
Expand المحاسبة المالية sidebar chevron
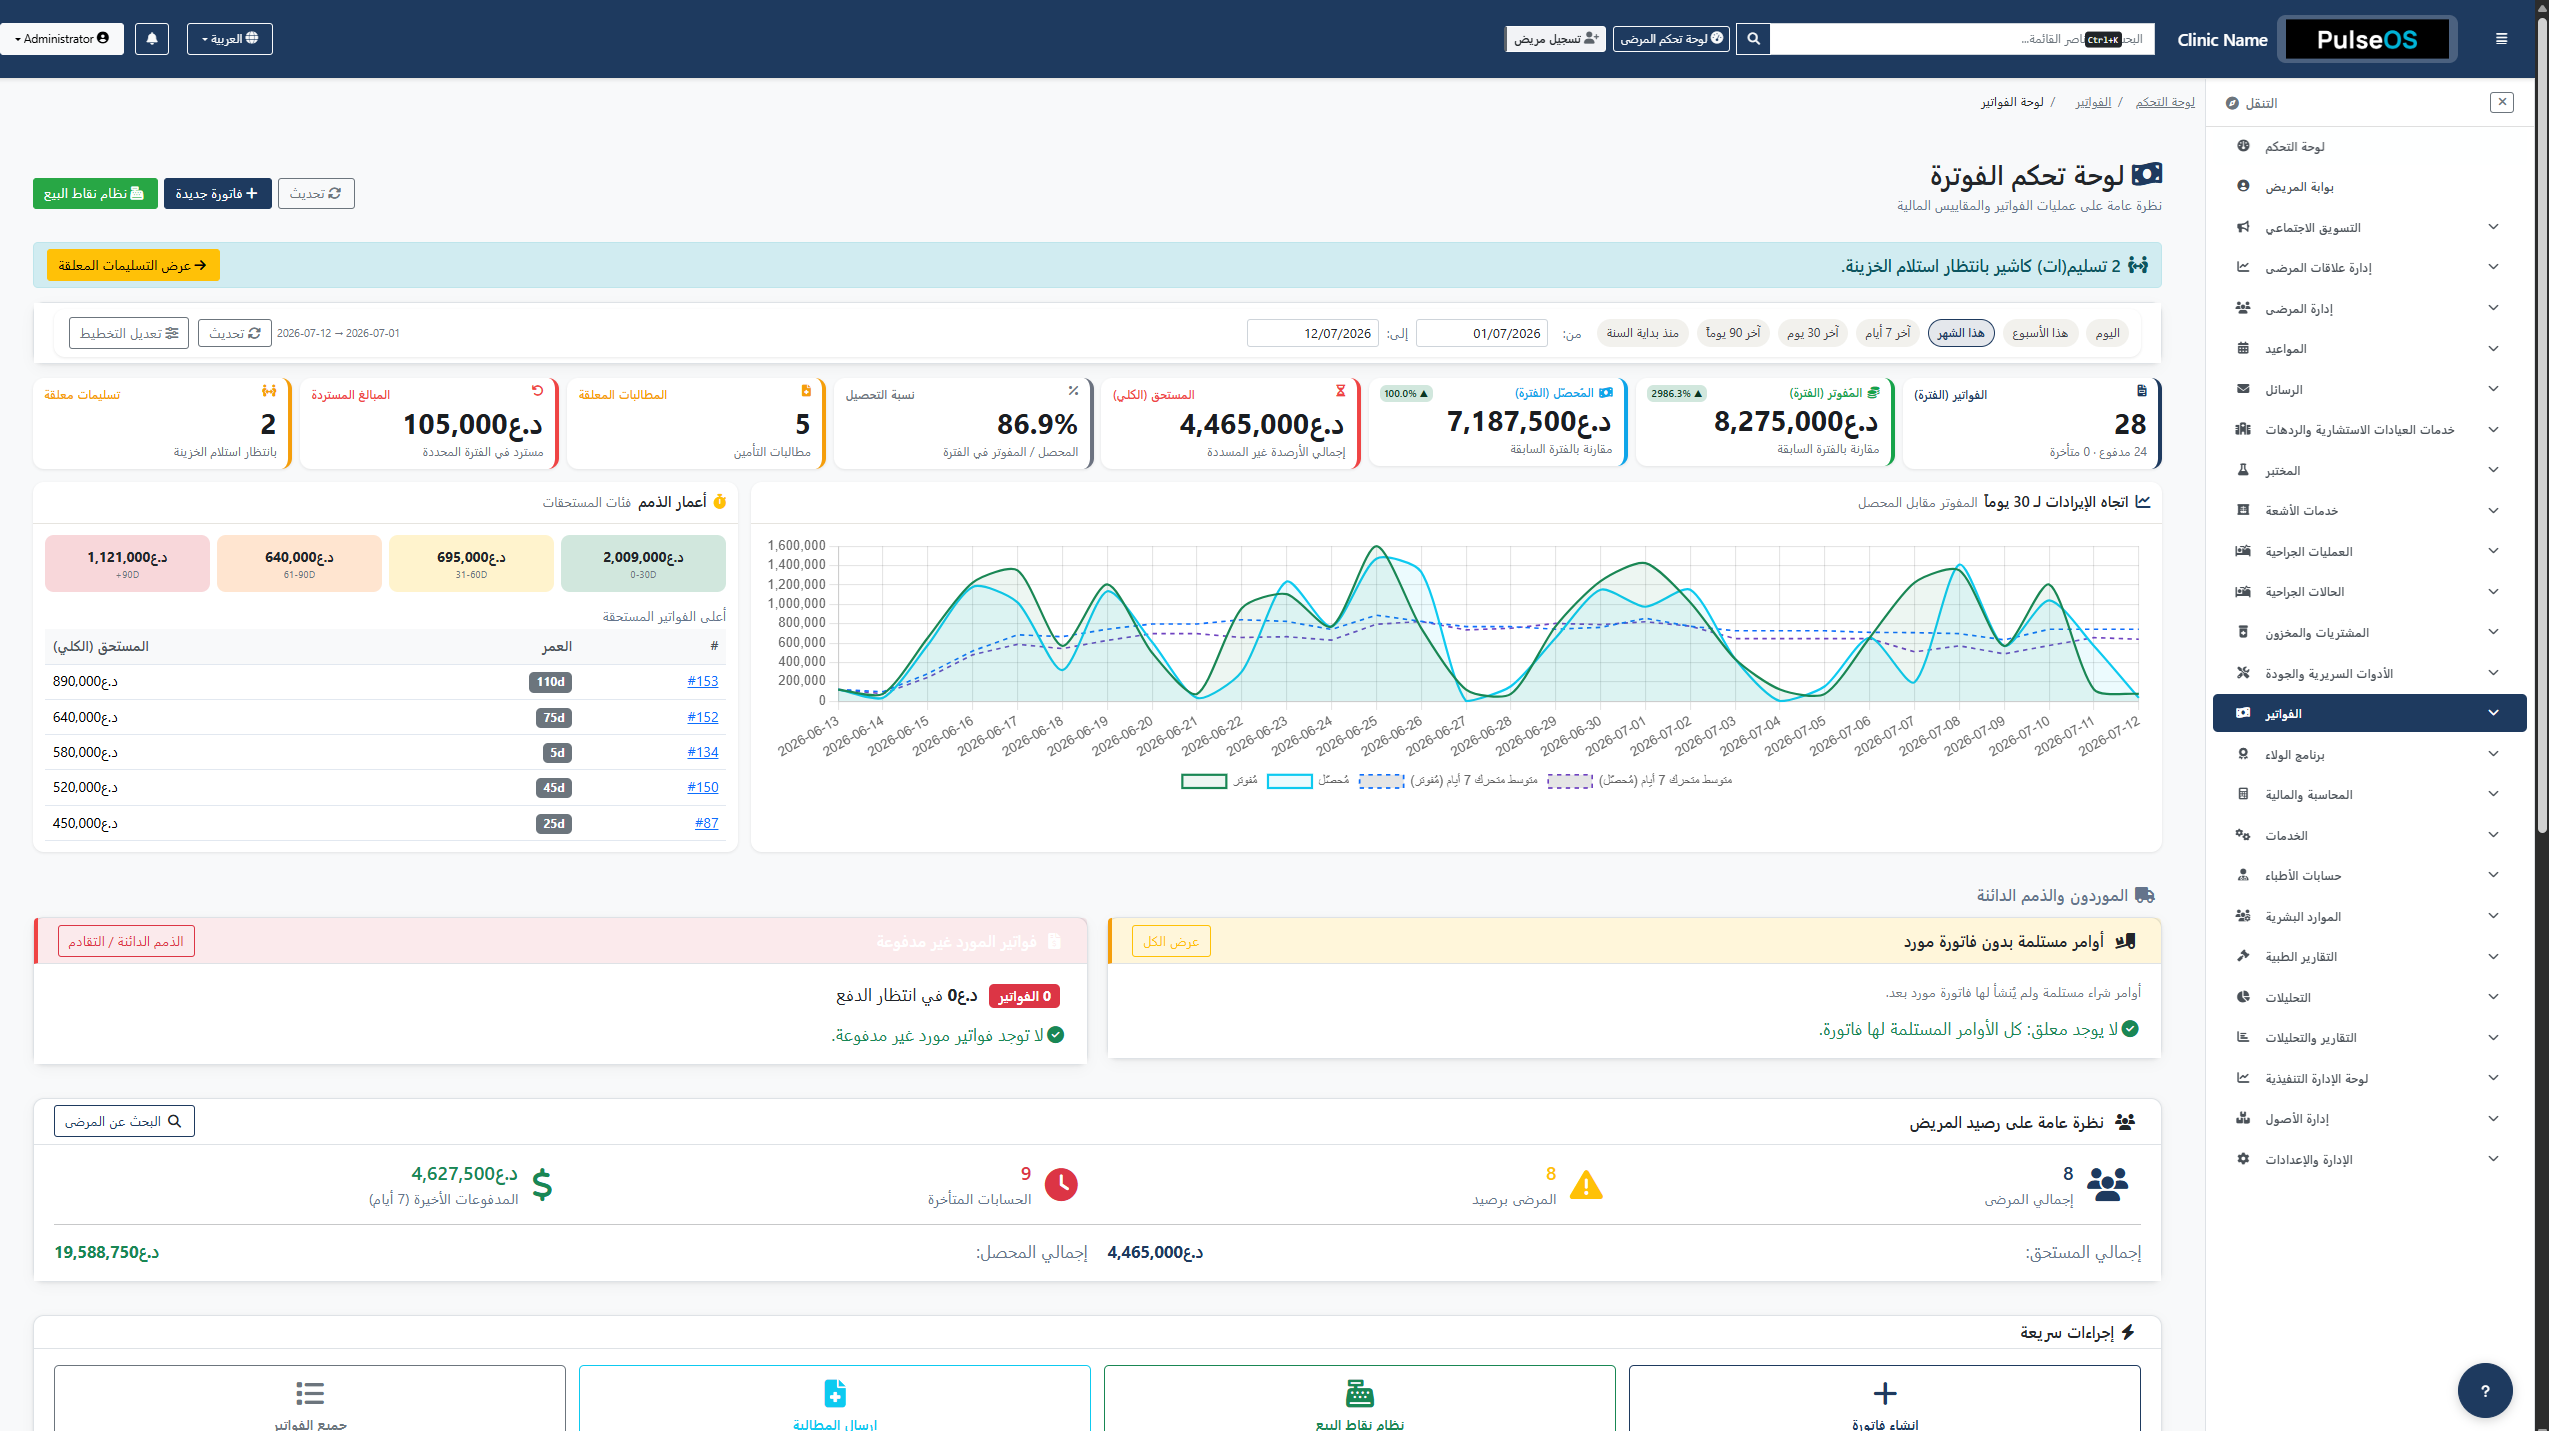tap(2493, 794)
